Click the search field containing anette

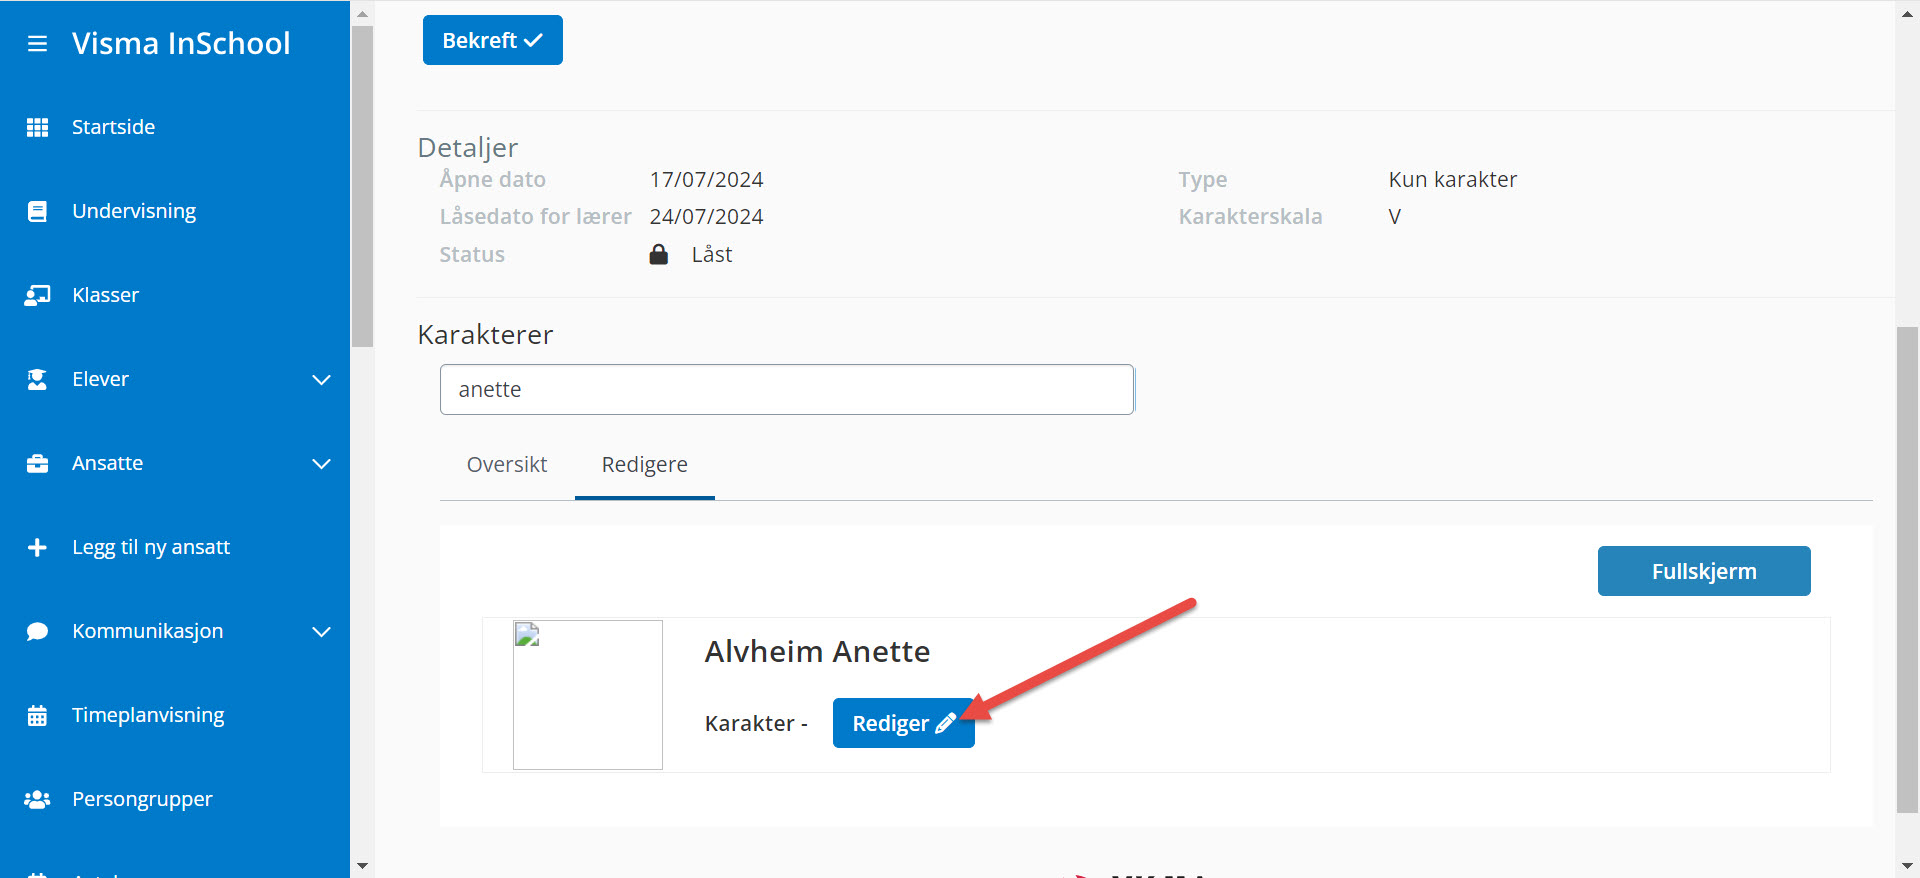pos(786,389)
